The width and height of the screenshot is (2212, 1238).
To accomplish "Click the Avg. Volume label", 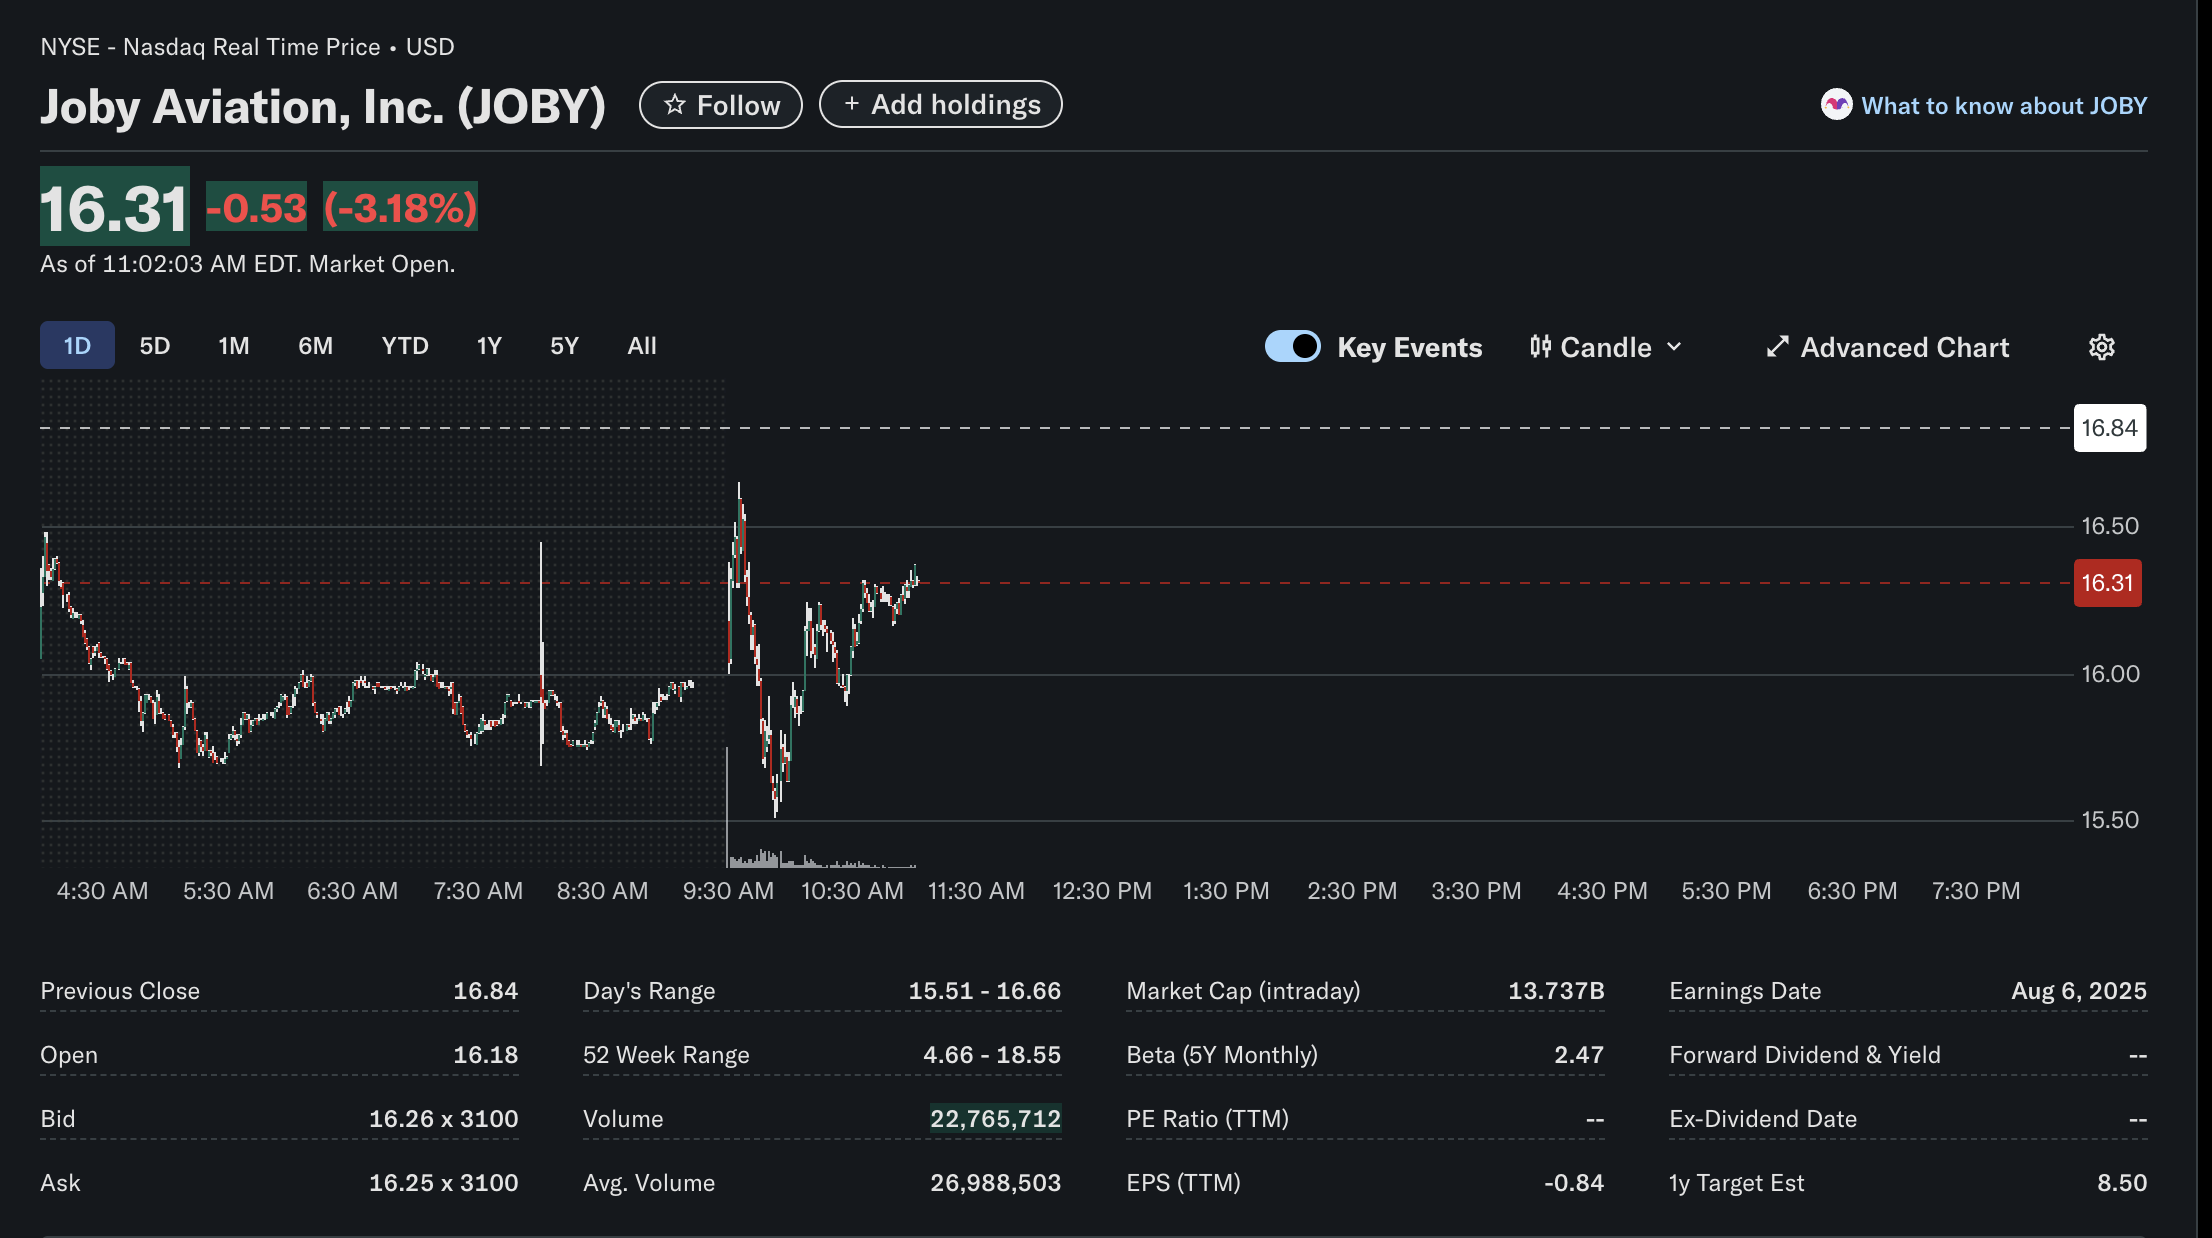I will pyautogui.click(x=649, y=1183).
